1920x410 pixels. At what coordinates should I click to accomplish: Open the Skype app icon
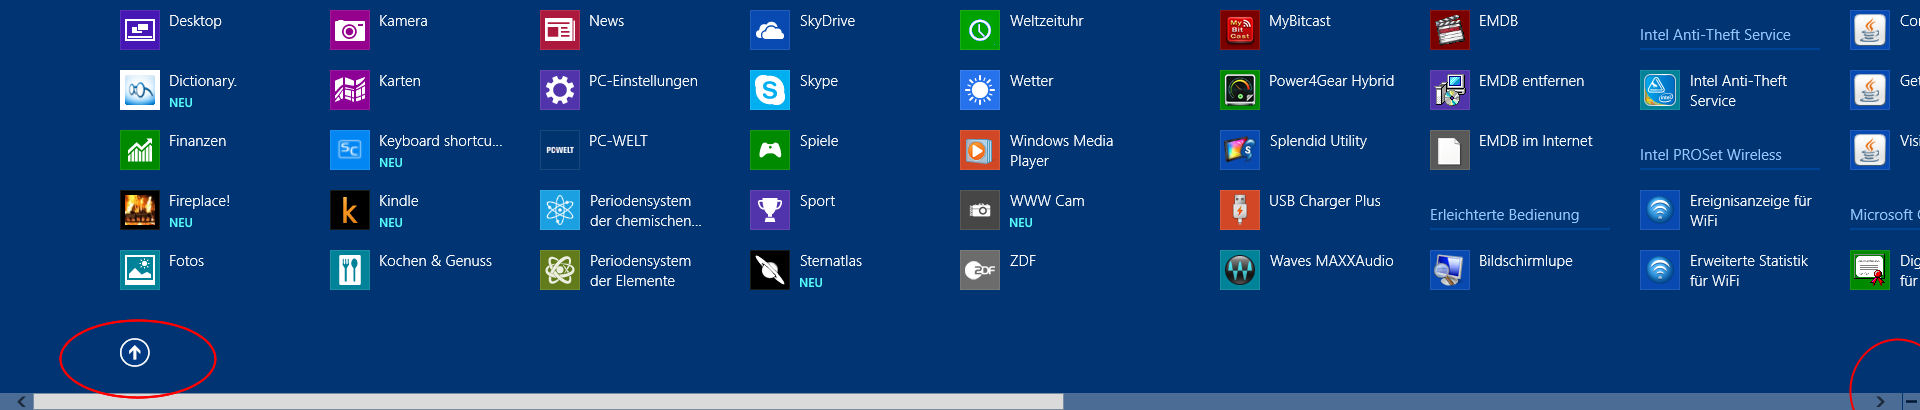click(769, 90)
